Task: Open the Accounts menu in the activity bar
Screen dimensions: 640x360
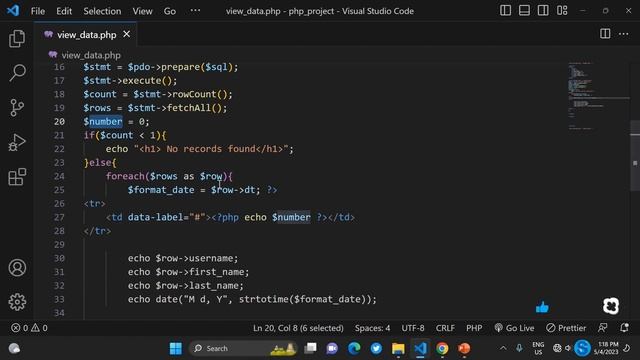Action: pos(17,268)
